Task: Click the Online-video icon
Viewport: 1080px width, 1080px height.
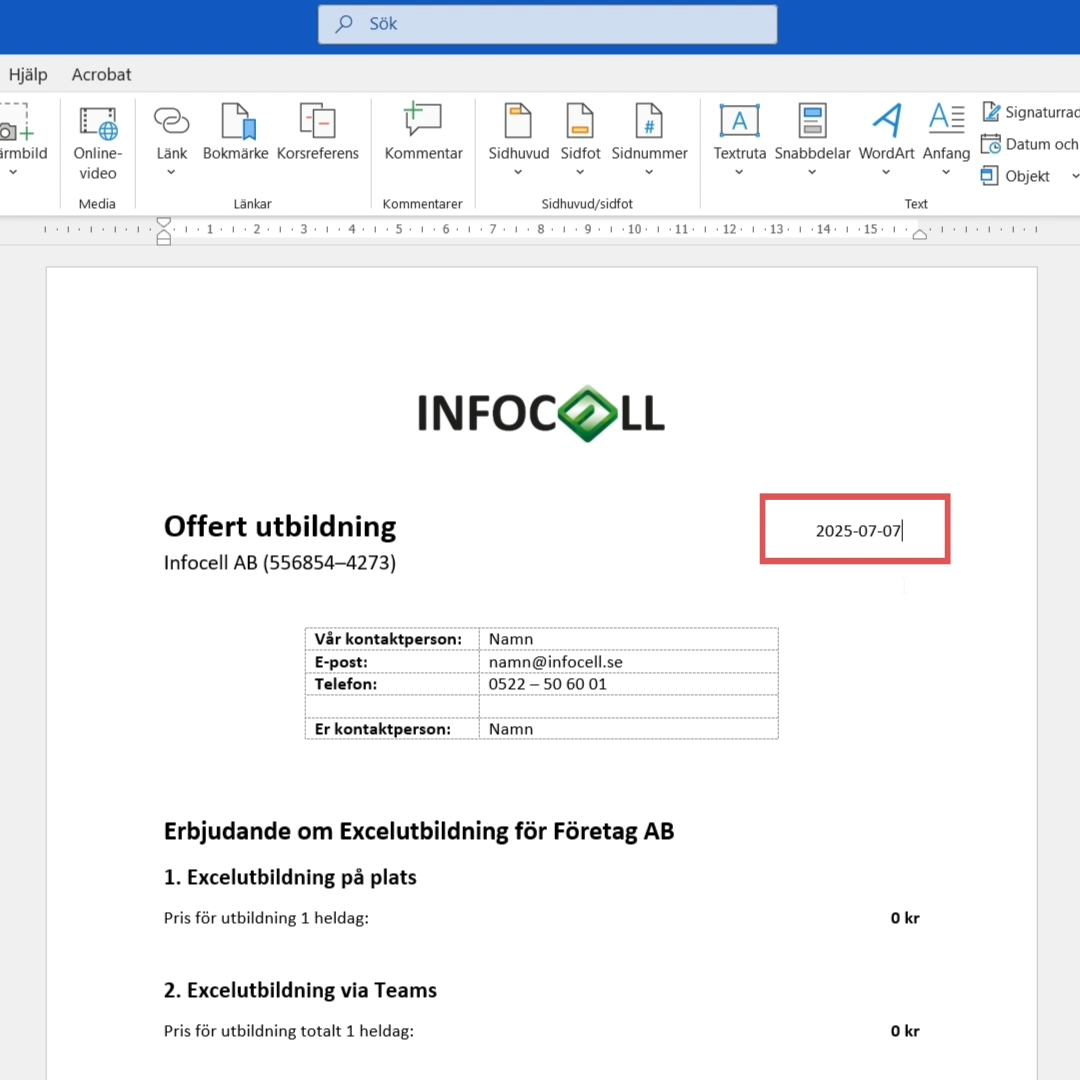Action: 98,124
